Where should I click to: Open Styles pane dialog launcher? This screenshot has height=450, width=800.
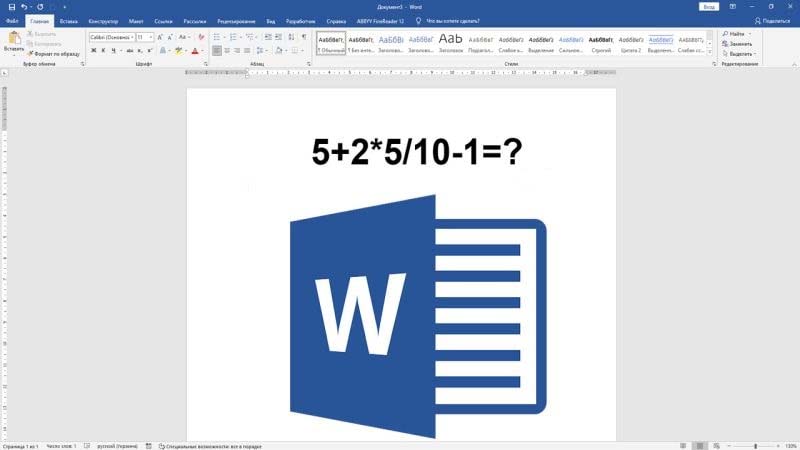714,64
